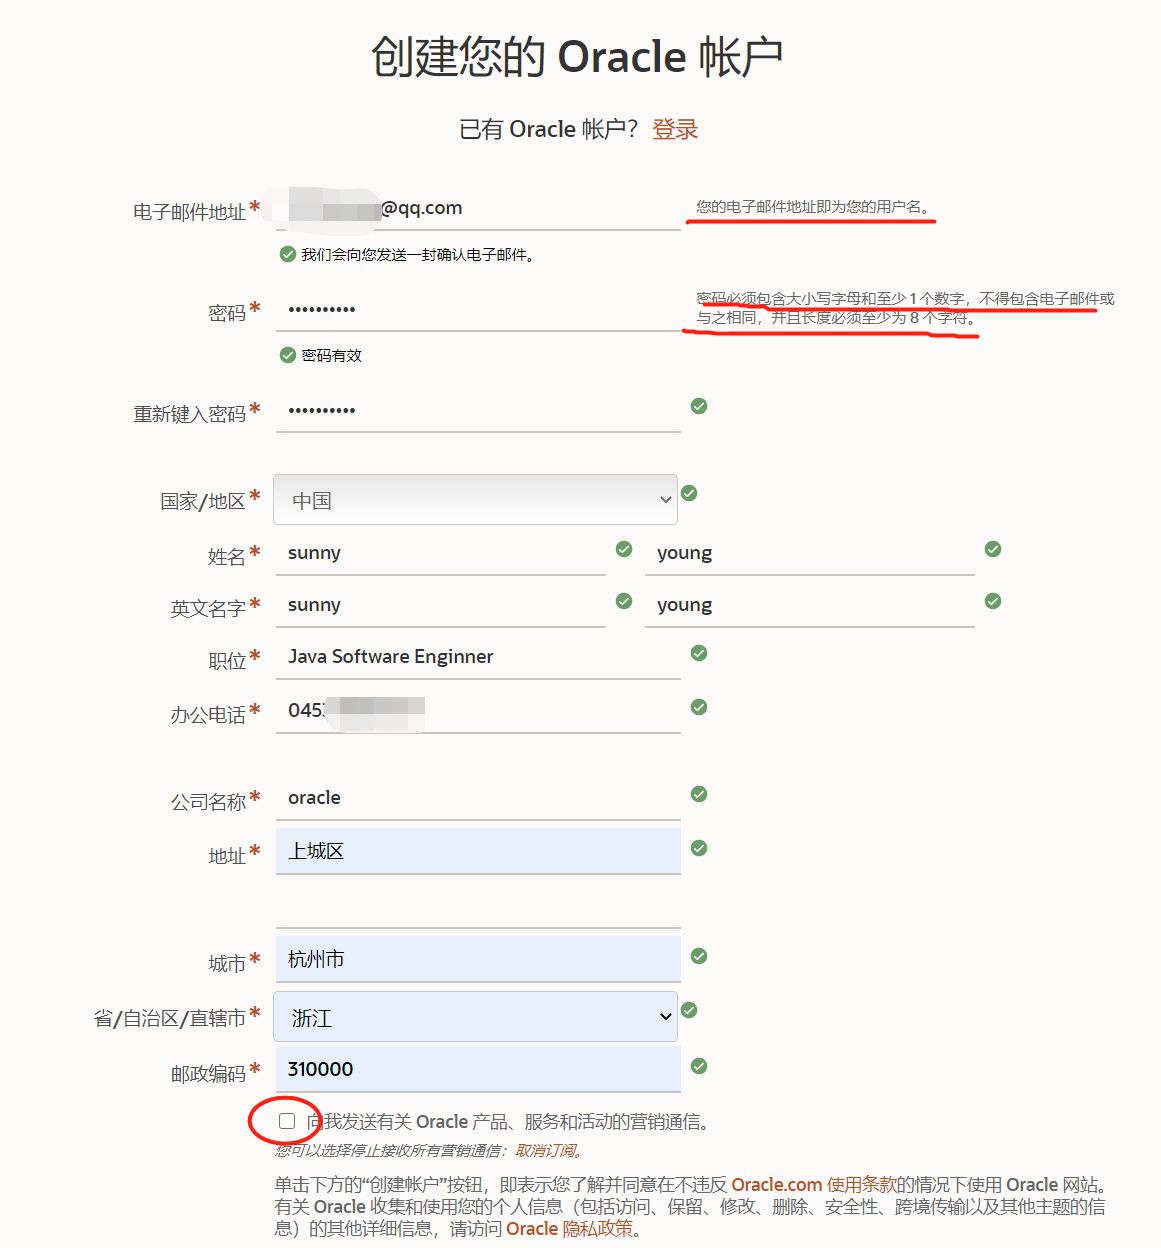1161x1248 pixels.
Task: Click the green check beside the confirmation email message
Action: point(288,254)
